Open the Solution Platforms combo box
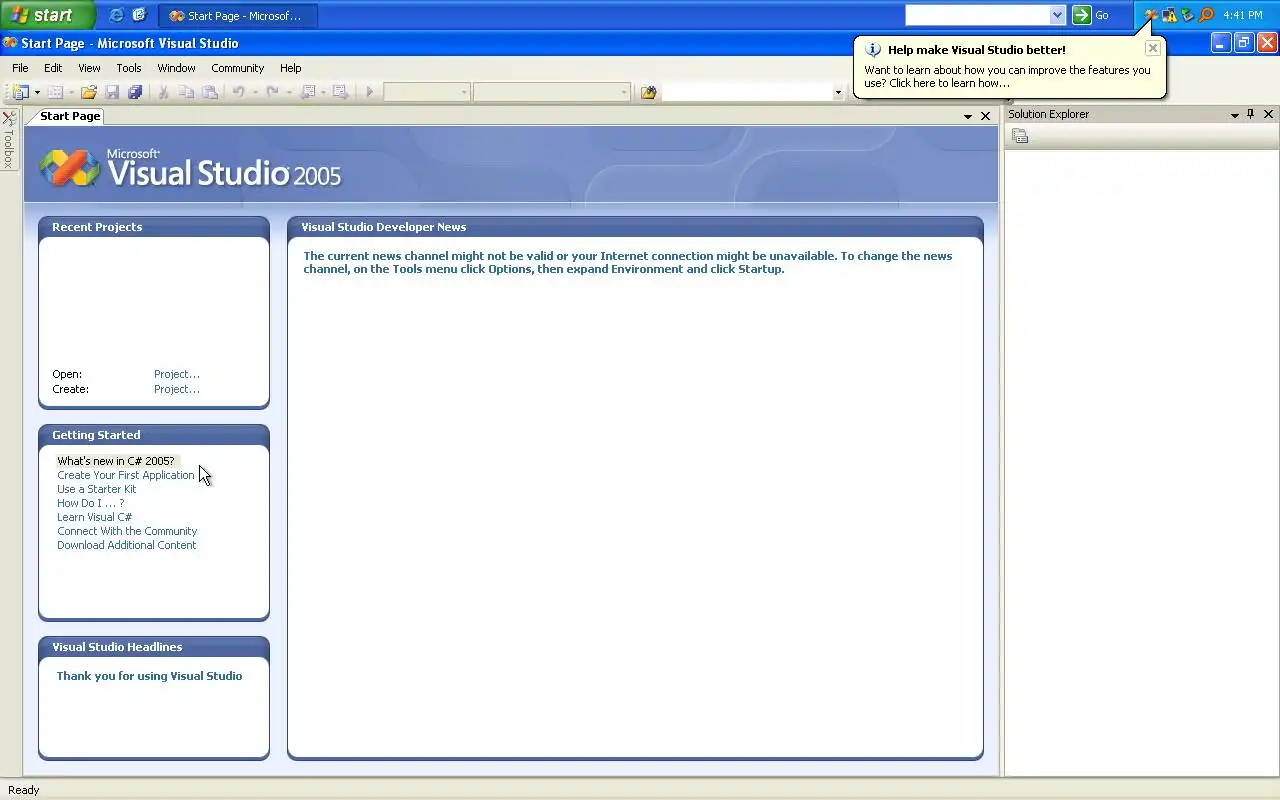1280x800 pixels. click(551, 92)
